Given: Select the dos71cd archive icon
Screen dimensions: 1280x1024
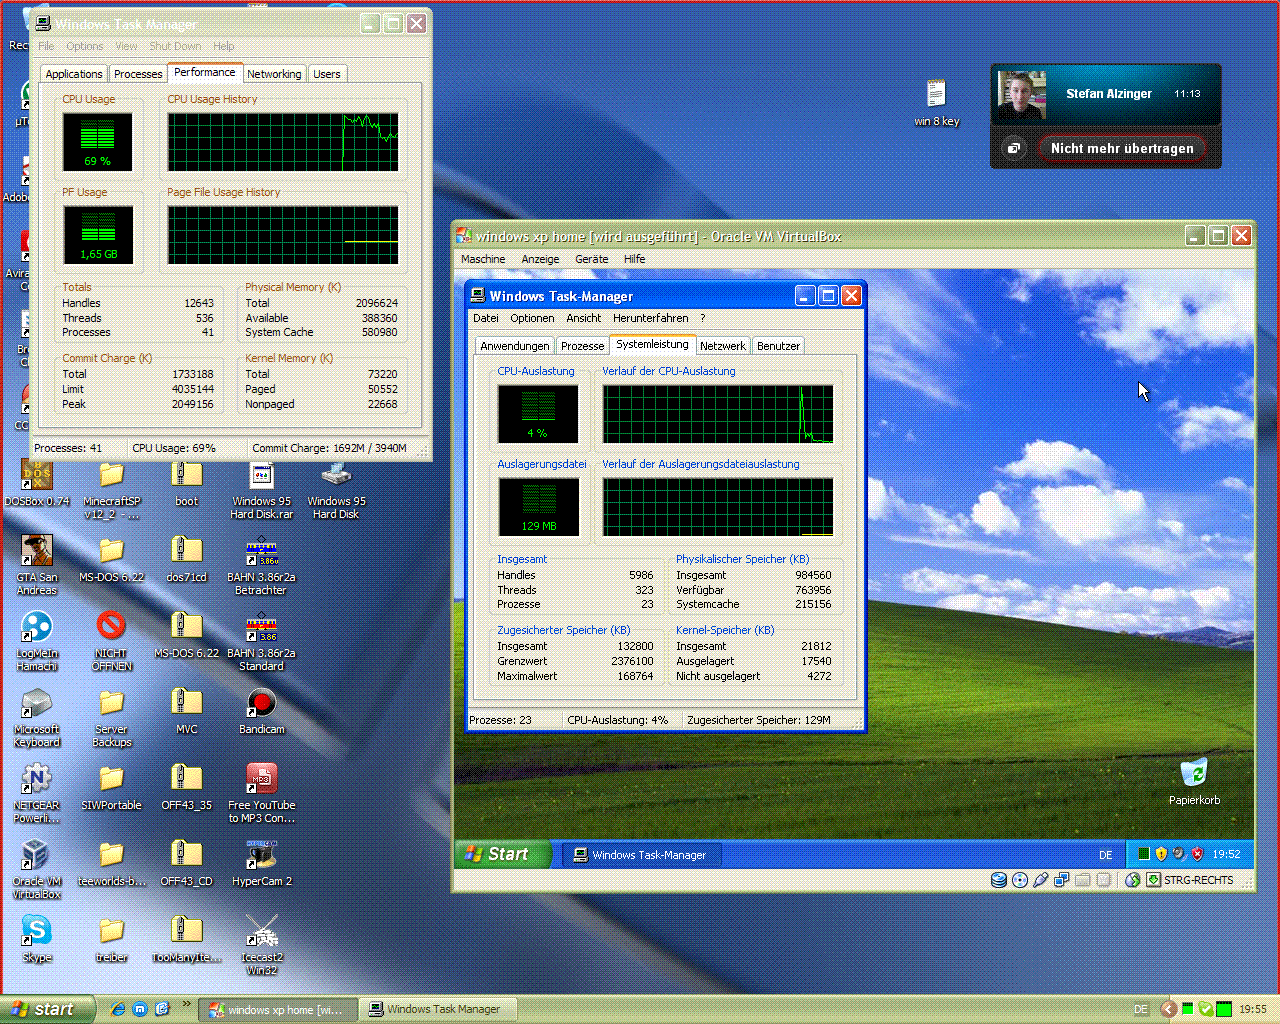Looking at the screenshot, I should click(187, 551).
